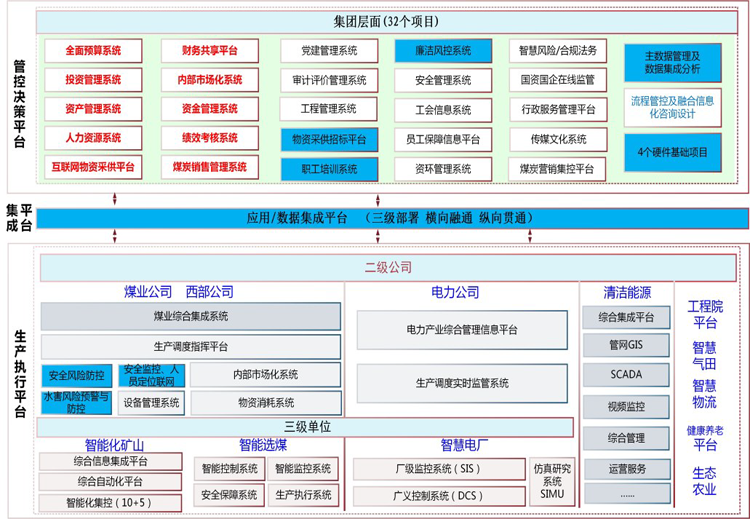This screenshot has width=750, height=519.
Task: Open the 煤业综合集成系统 box
Action: 190,317
